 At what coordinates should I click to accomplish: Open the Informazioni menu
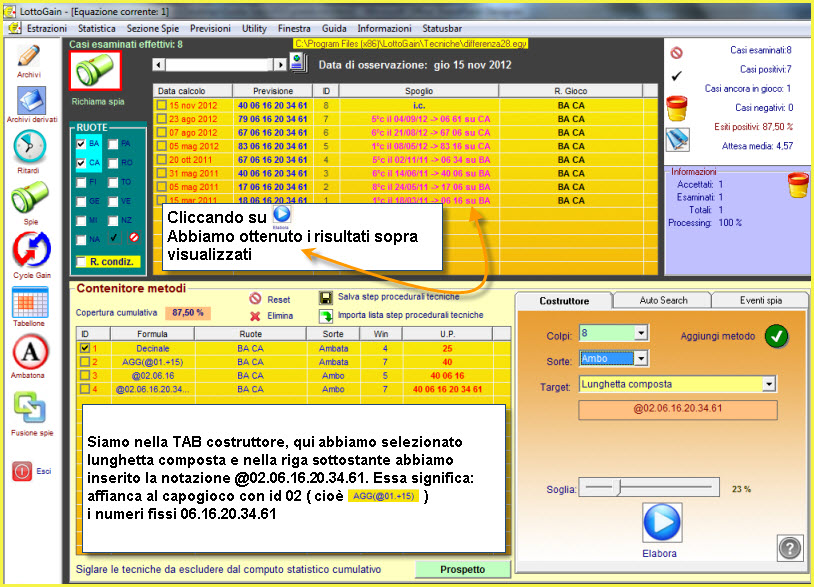pyautogui.click(x=384, y=29)
